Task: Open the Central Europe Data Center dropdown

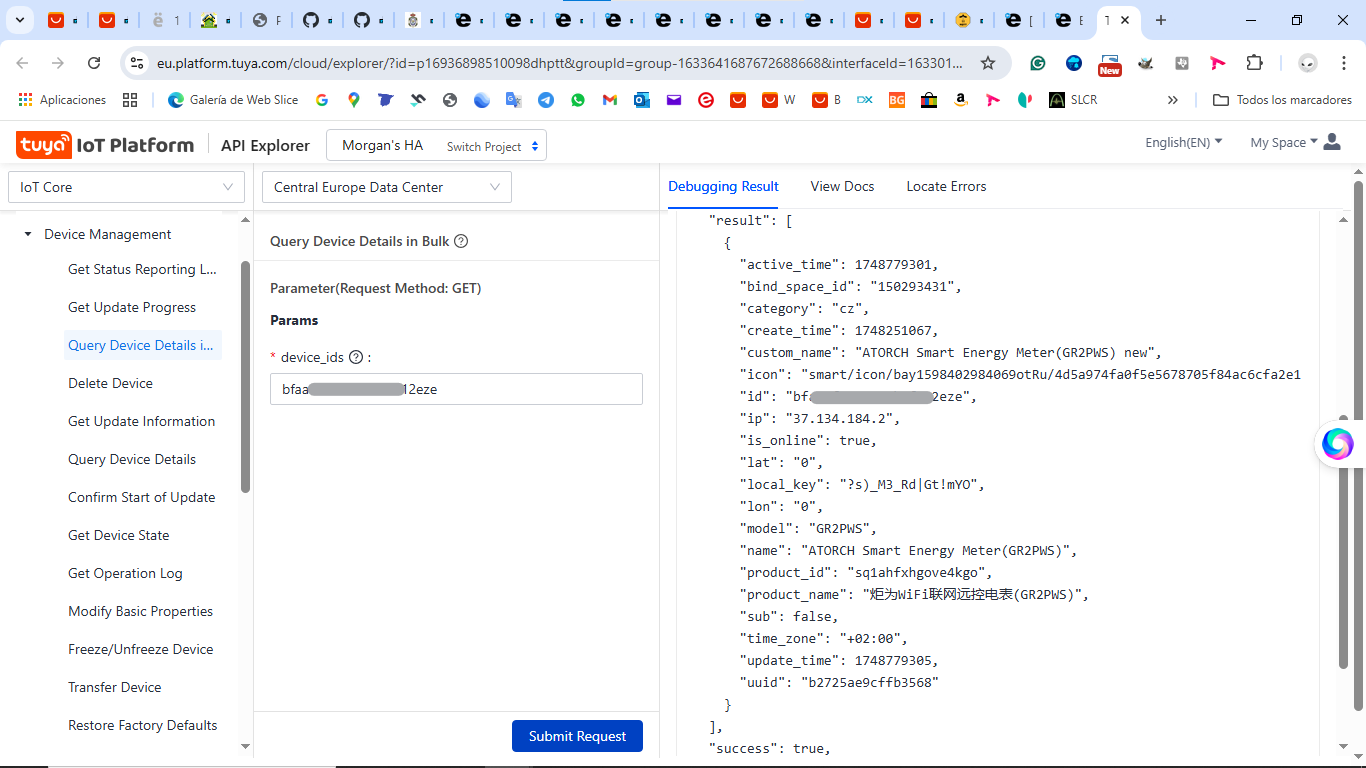Action: [x=386, y=187]
